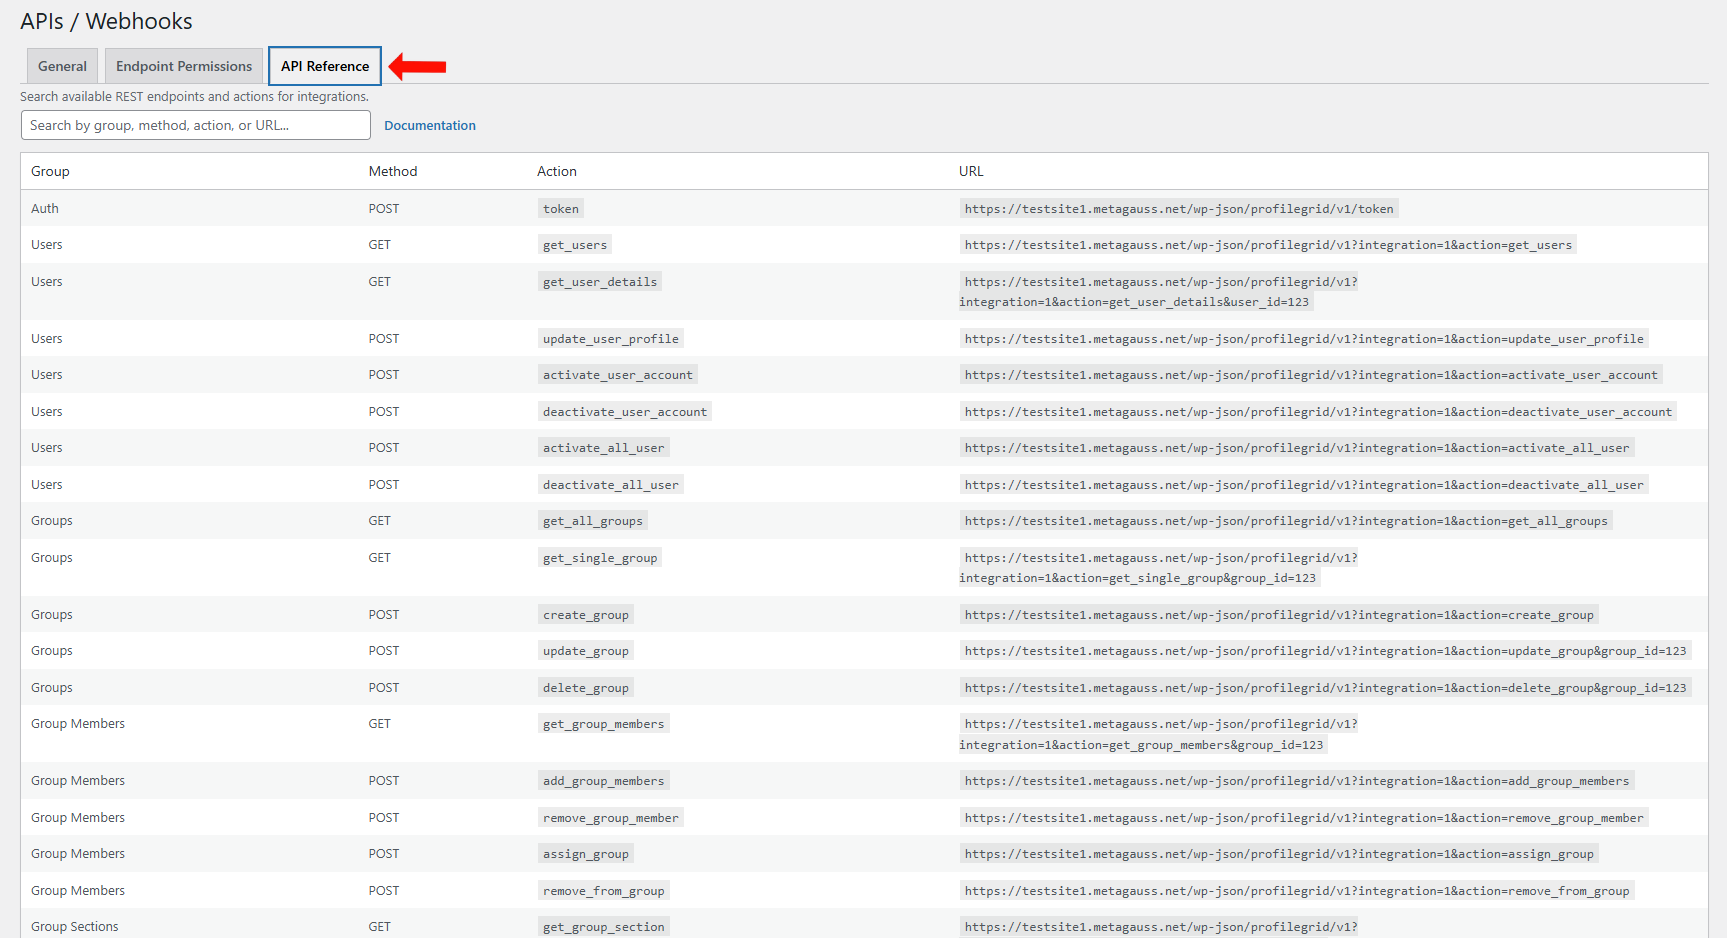Open the Documentation link
This screenshot has width=1727, height=938.
(430, 125)
